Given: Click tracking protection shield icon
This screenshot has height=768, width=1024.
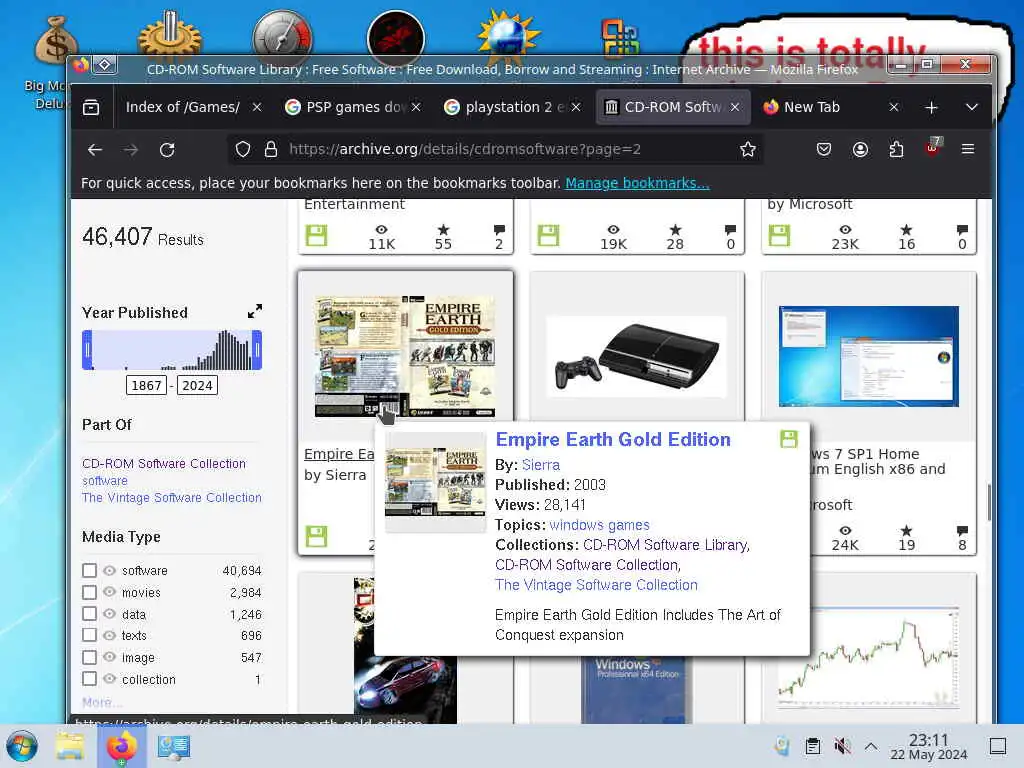Looking at the screenshot, I should [243, 150].
